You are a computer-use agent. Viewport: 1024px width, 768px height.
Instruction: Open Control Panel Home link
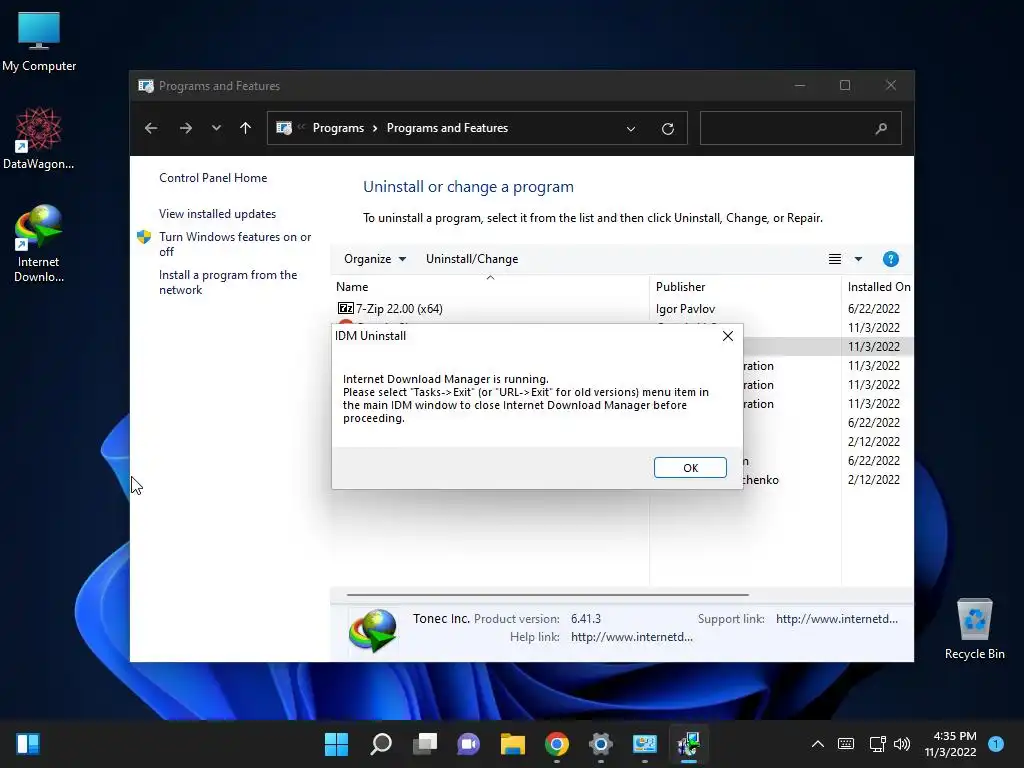point(213,178)
